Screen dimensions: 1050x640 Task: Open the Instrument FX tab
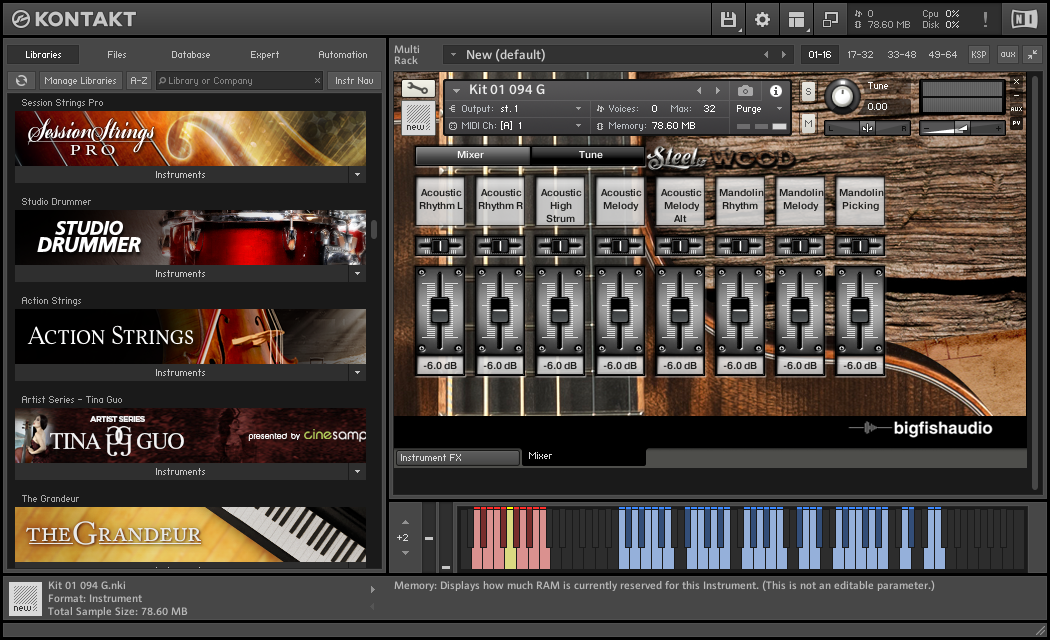(456, 458)
